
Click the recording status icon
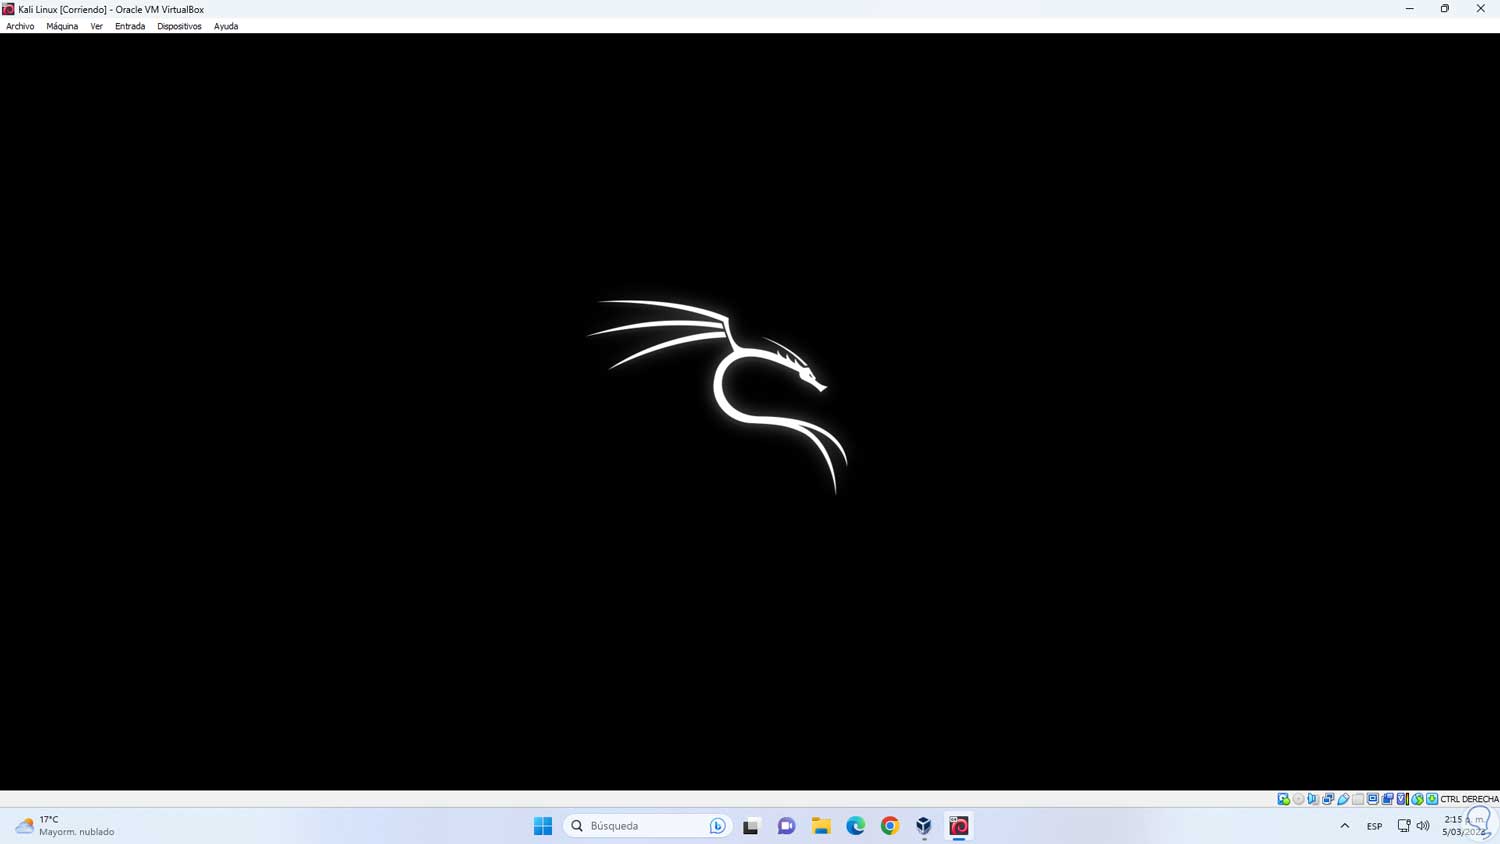coord(1388,799)
